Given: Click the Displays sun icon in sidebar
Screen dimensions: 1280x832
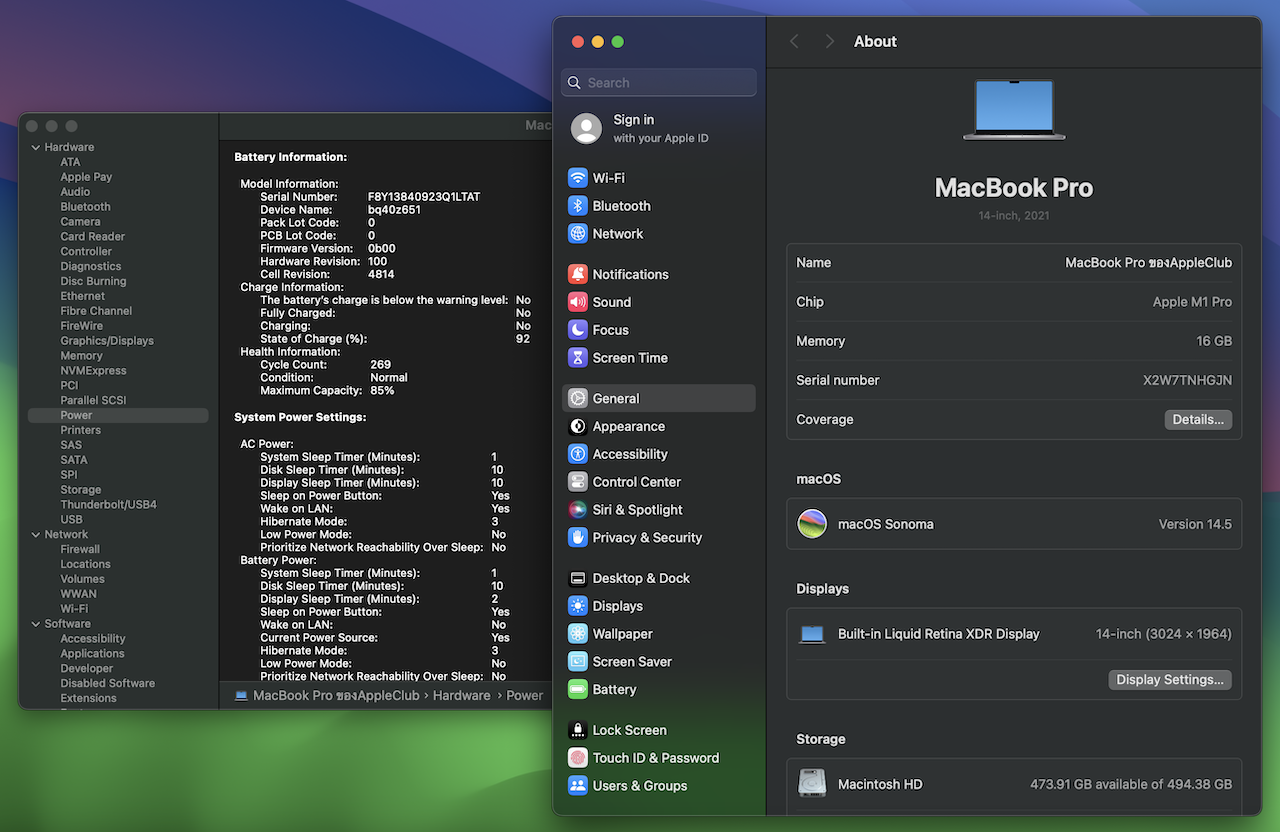Looking at the screenshot, I should coord(578,606).
